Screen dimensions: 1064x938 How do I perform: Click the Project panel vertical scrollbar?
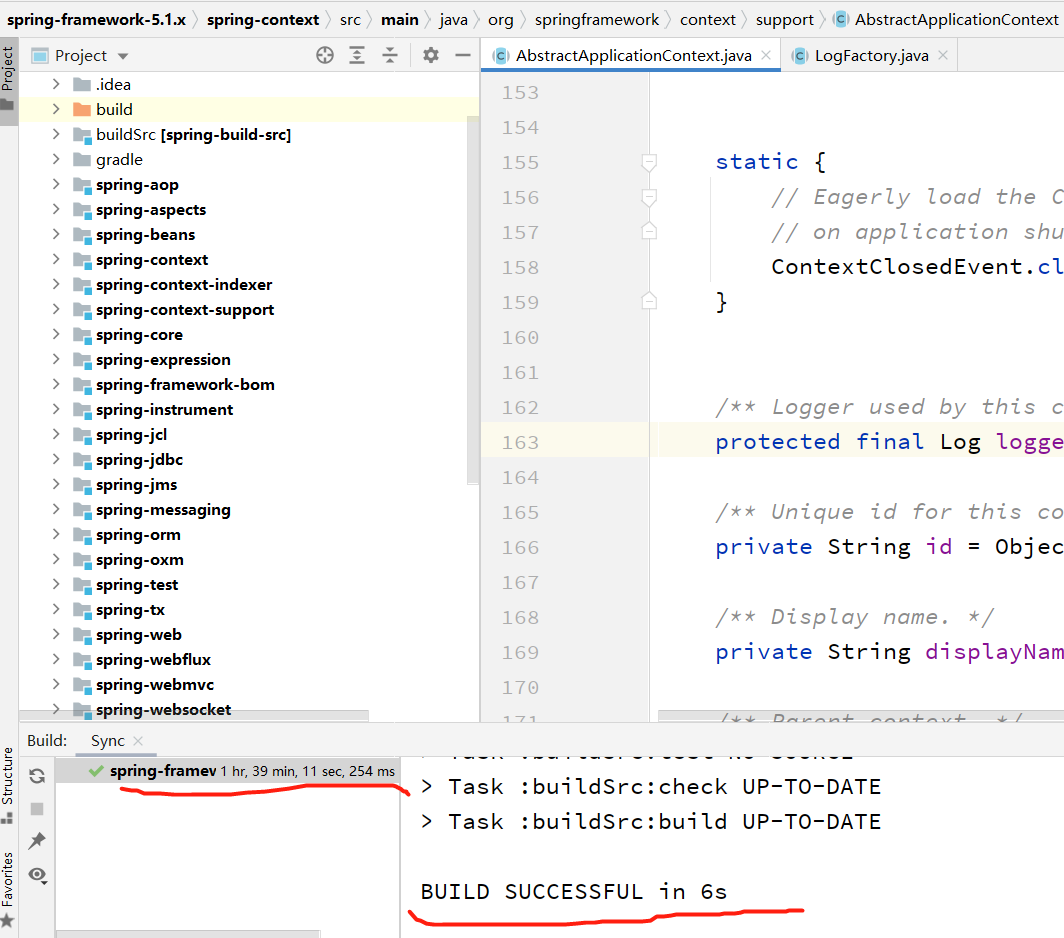tap(473, 300)
